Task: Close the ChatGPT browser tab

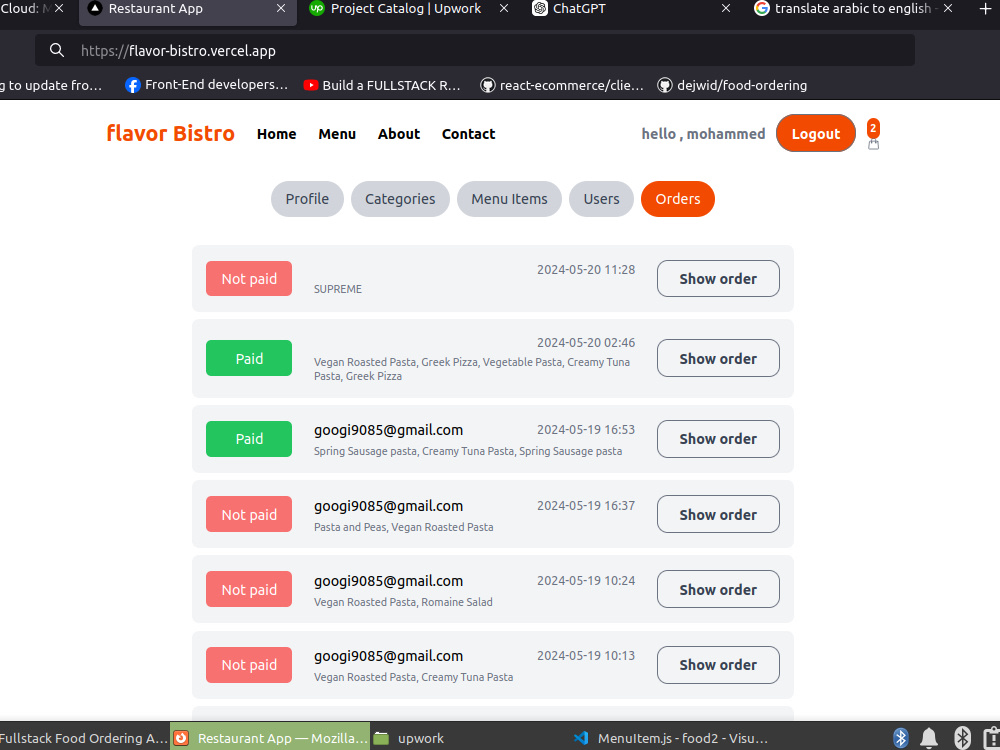Action: pyautogui.click(x=726, y=8)
